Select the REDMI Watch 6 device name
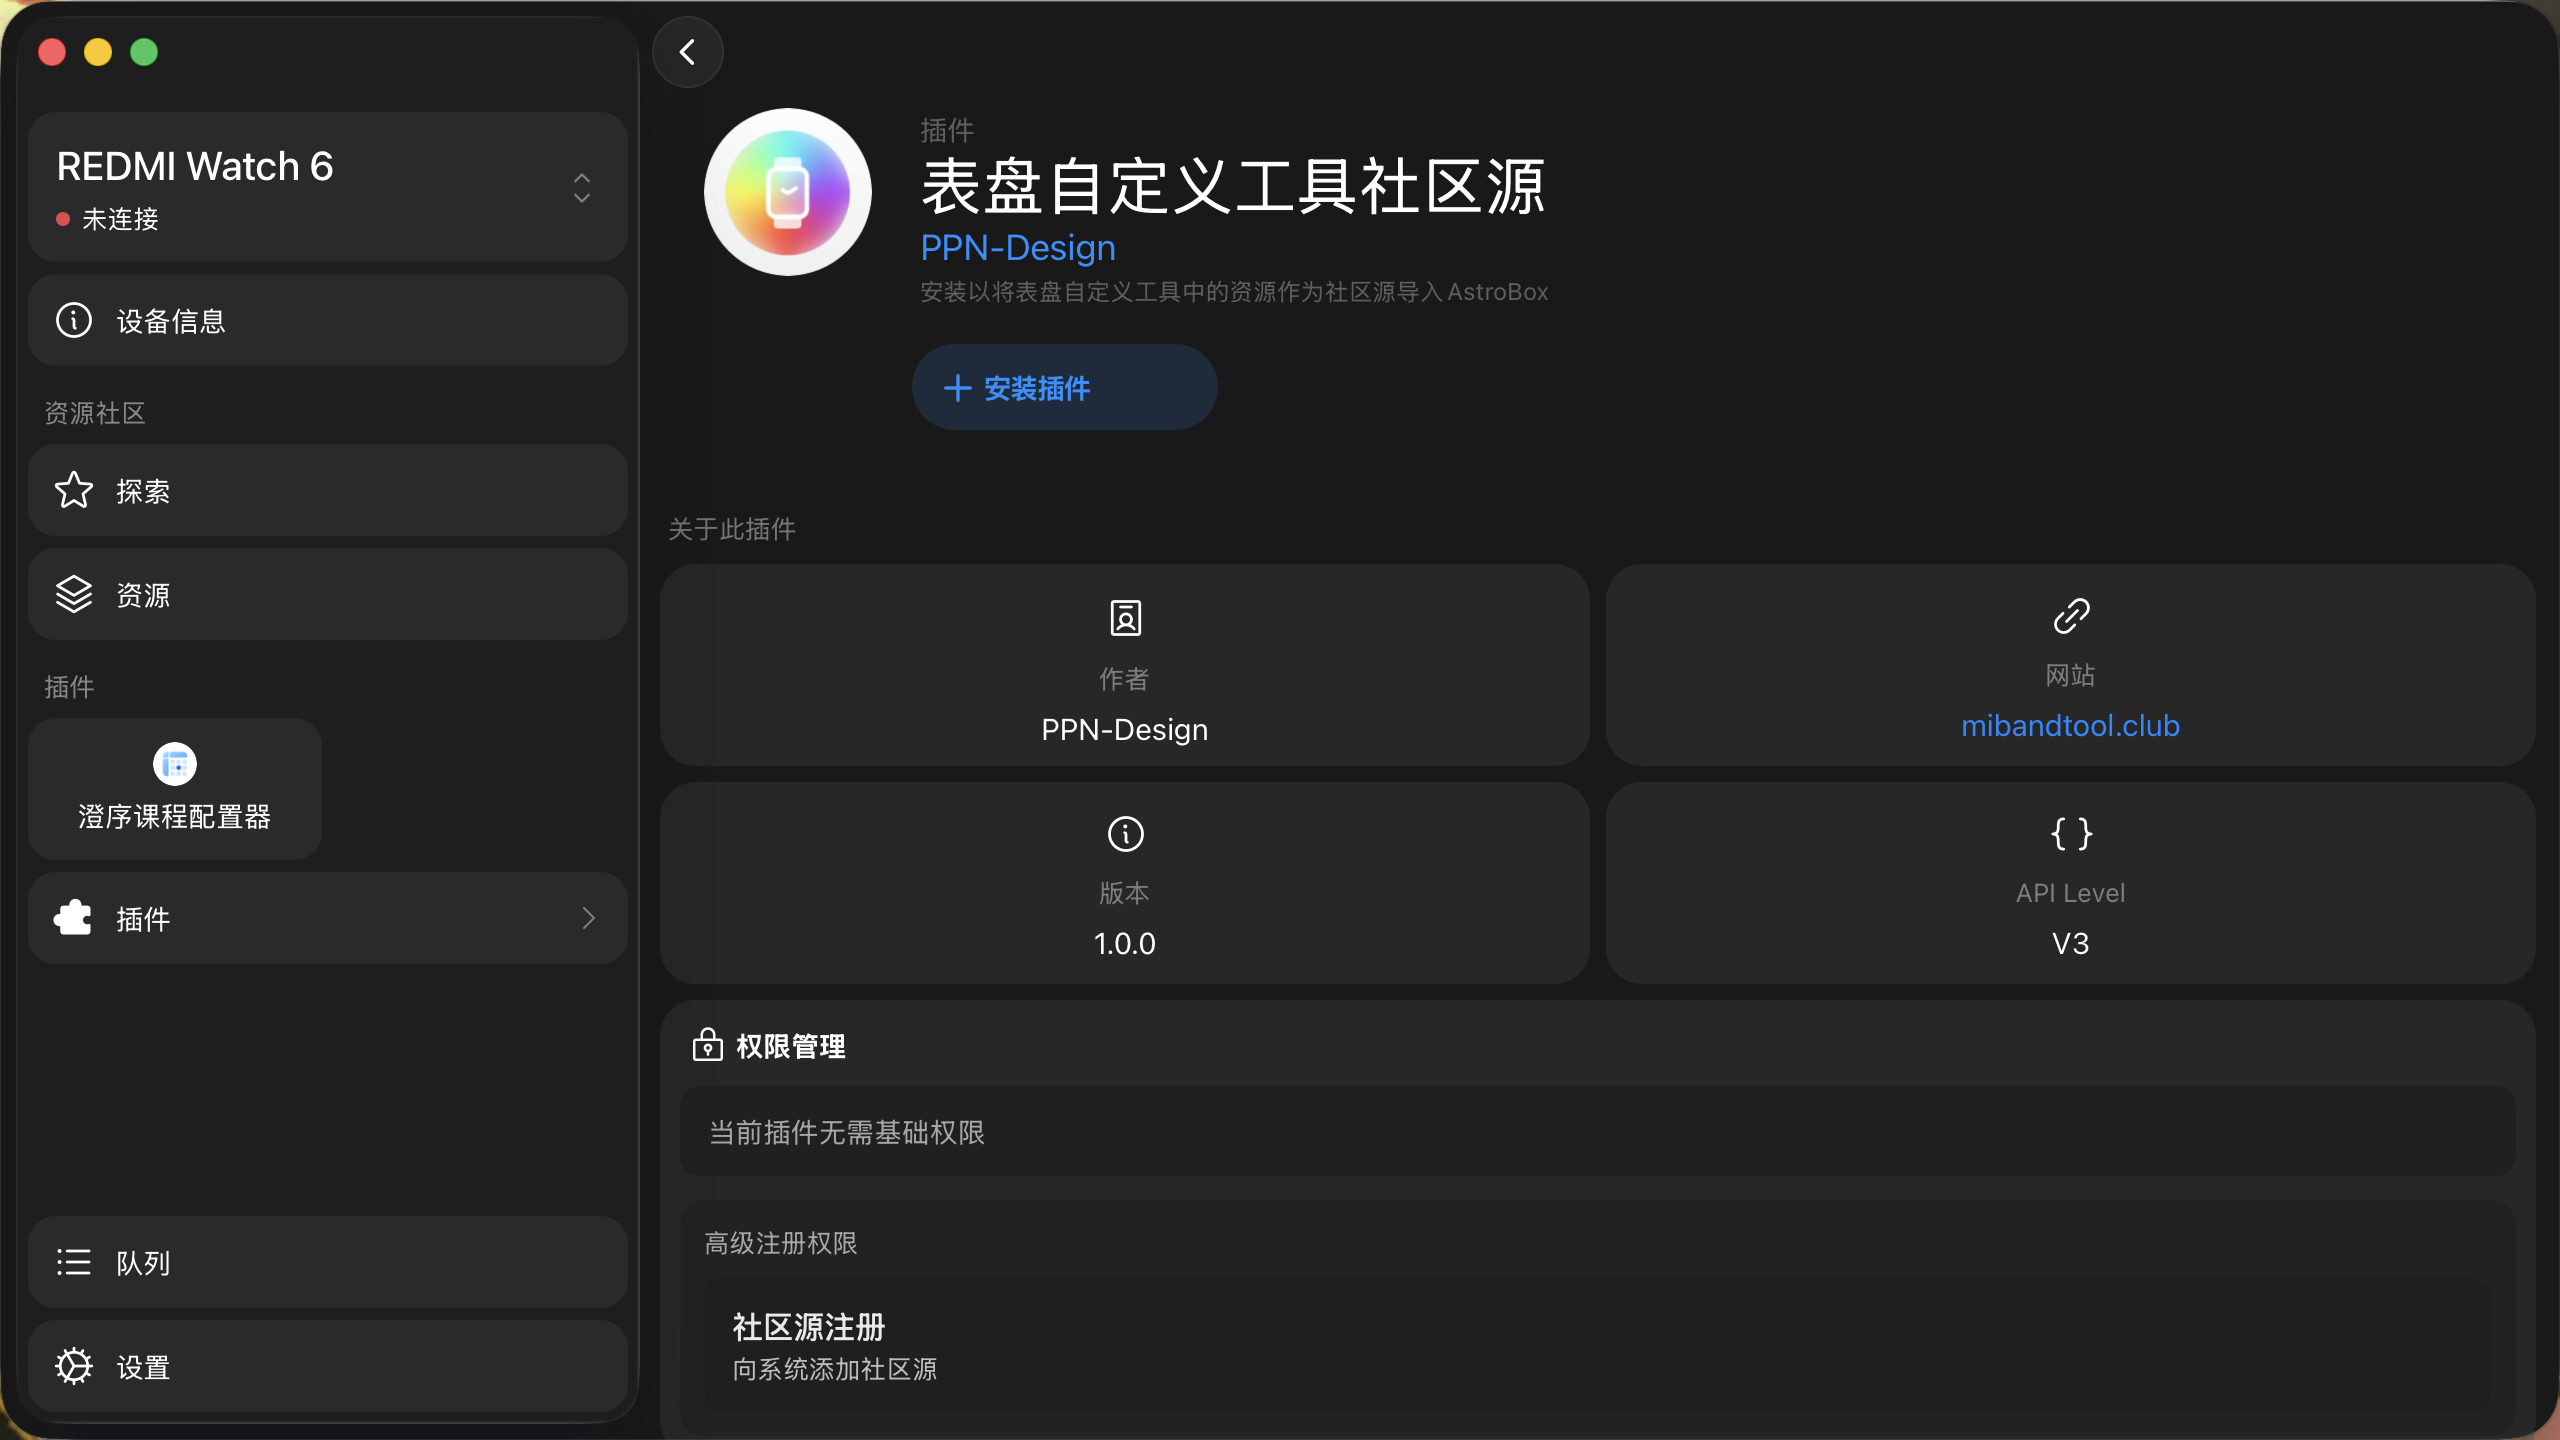The image size is (2560, 1440). 195,166
